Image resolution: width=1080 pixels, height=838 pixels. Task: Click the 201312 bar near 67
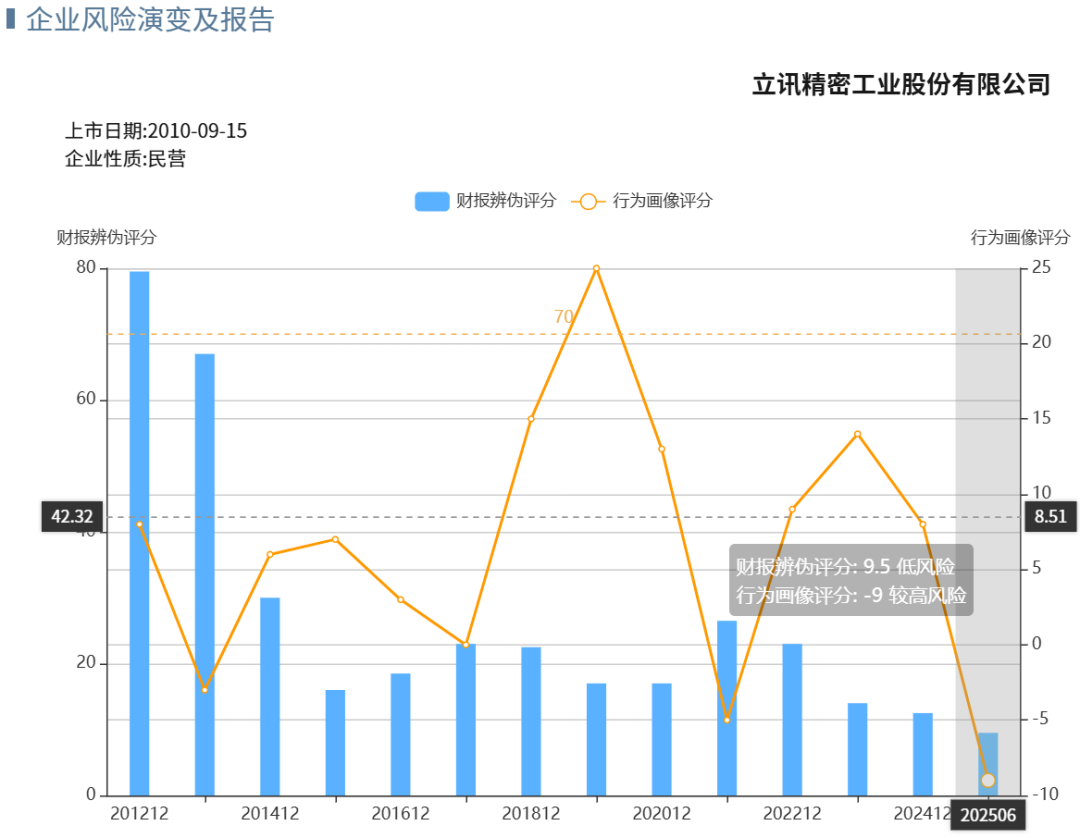tap(205, 574)
